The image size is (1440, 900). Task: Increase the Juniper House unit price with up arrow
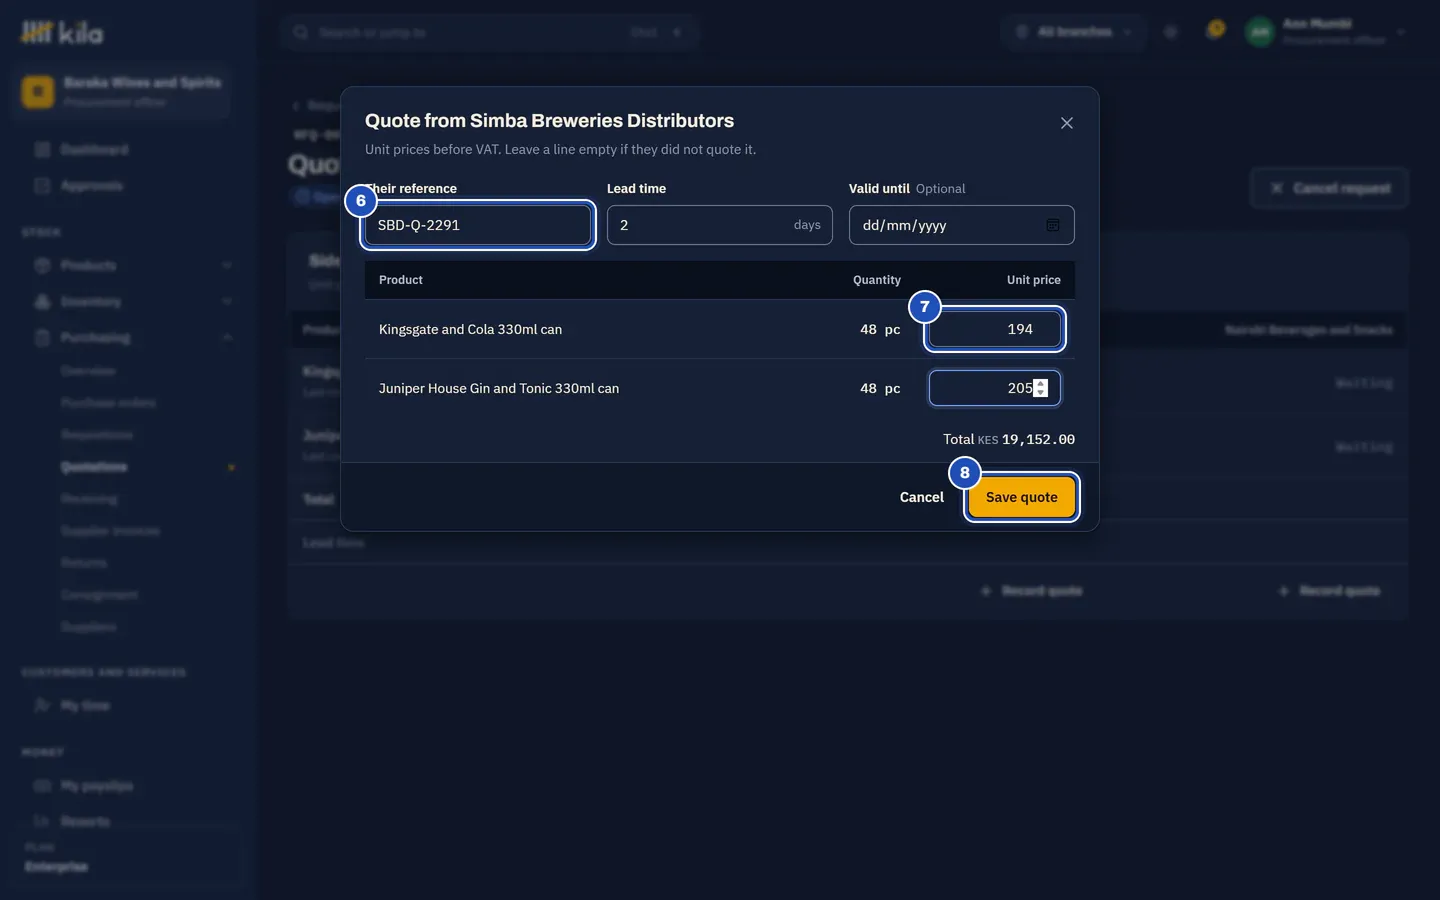[x=1041, y=383]
